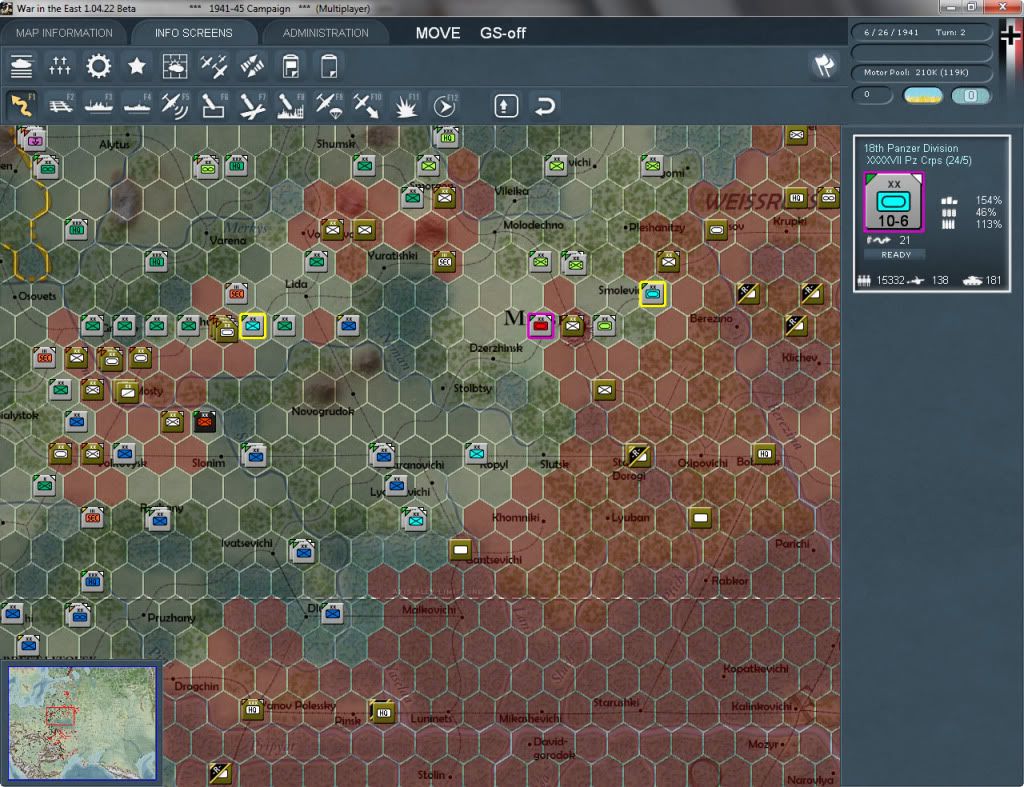Click the XXXXVII Pz Crps headquarters link
Viewport: 1024px width, 787px height.
[918, 161]
